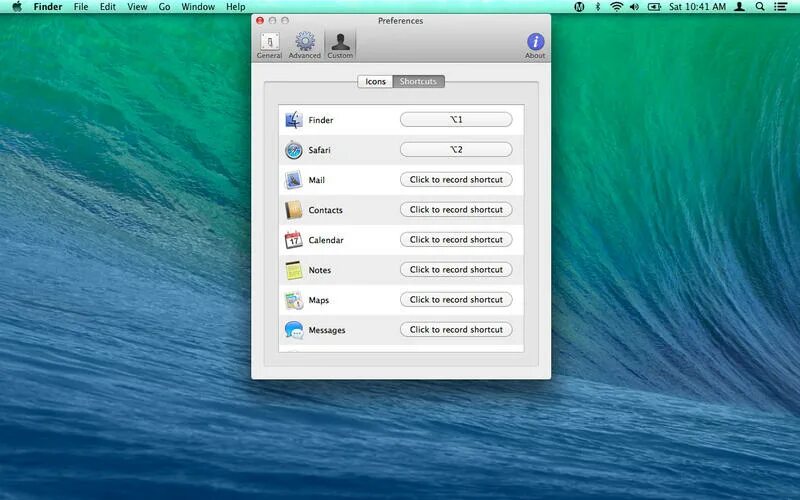Open Notification Center list icon

[x=780, y=7]
